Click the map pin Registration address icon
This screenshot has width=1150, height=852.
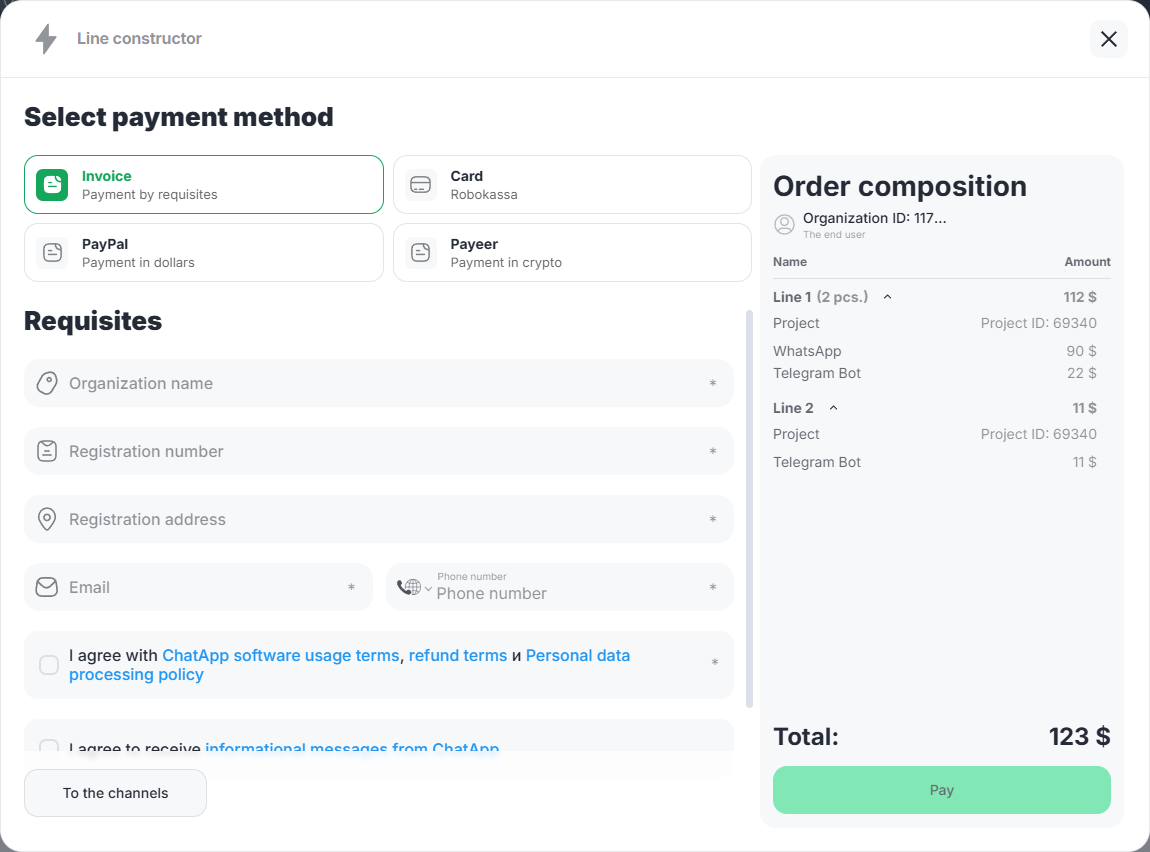click(x=47, y=519)
